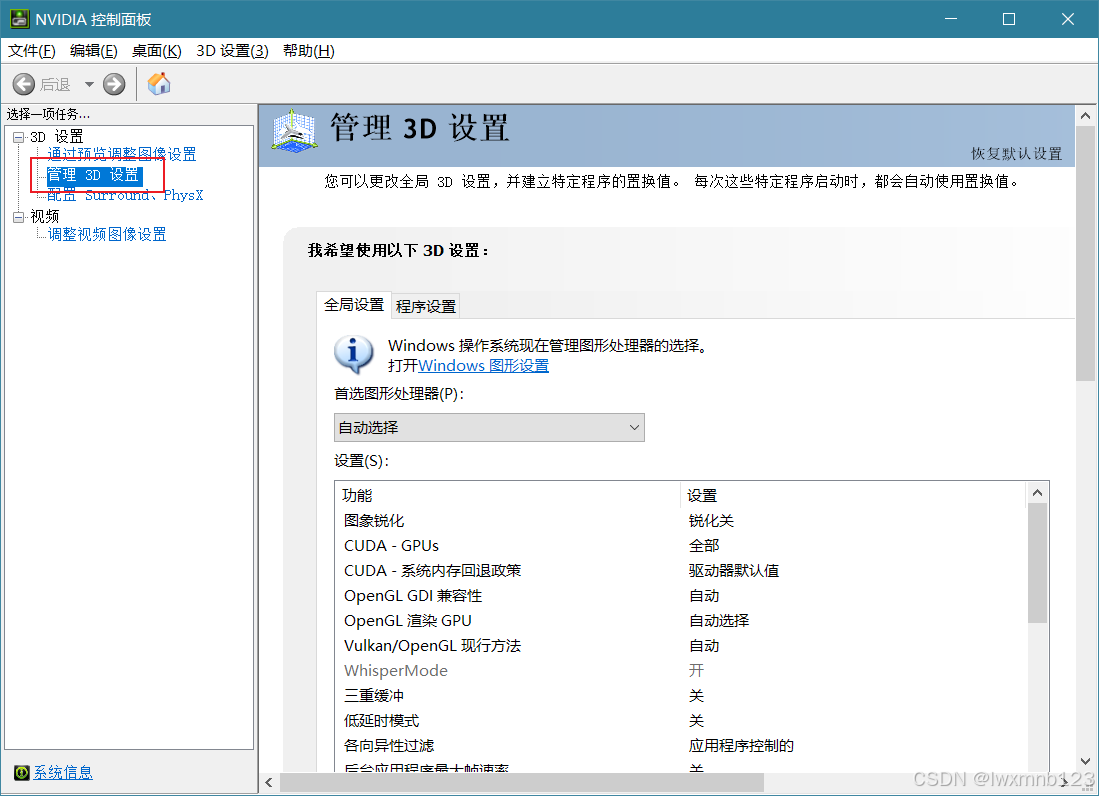This screenshot has width=1099, height=796.
Task: Click the main pane vertical scrollbar thumb
Action: (1086, 254)
